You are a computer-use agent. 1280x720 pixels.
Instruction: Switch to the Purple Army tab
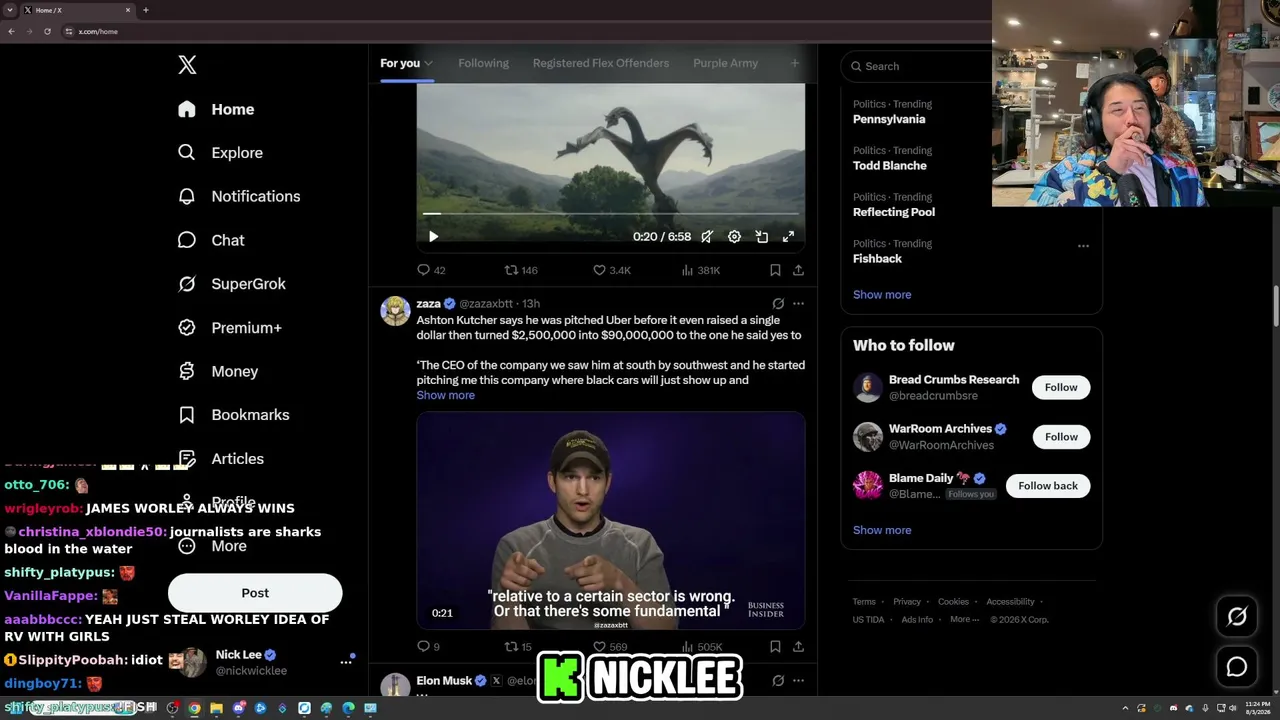pyautogui.click(x=725, y=63)
